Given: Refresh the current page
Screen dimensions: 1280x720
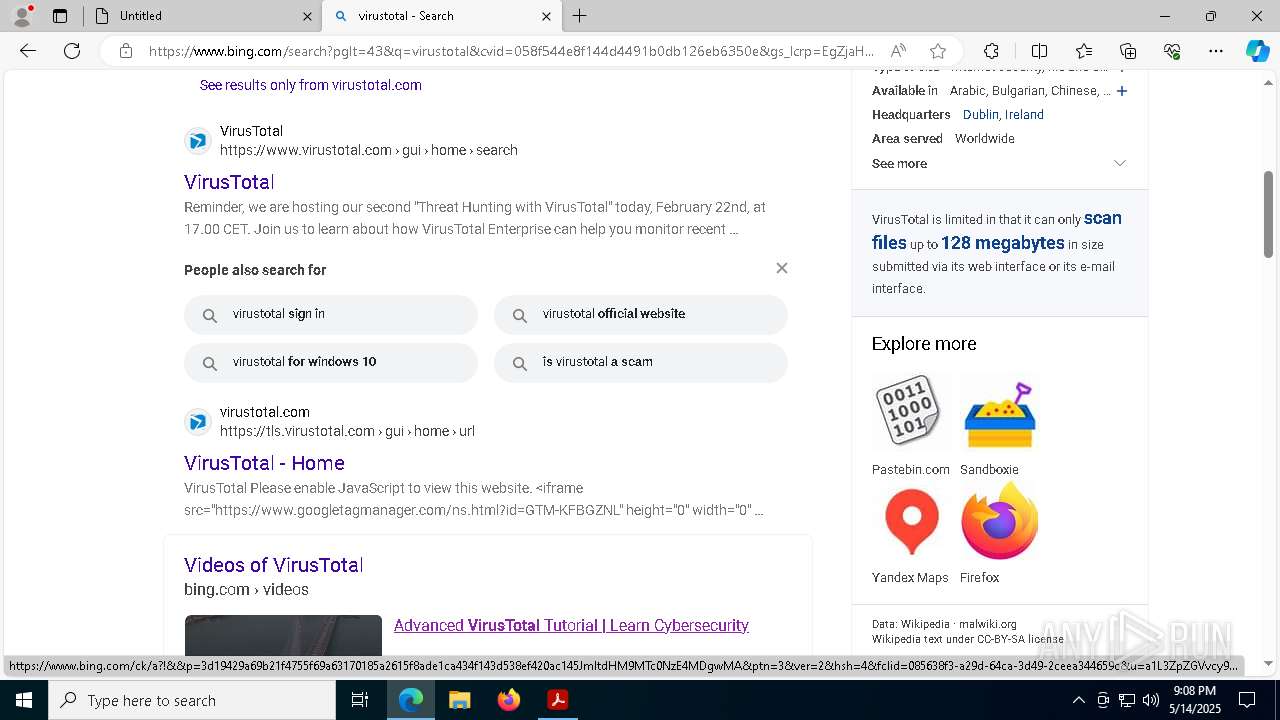Looking at the screenshot, I should (x=72, y=51).
